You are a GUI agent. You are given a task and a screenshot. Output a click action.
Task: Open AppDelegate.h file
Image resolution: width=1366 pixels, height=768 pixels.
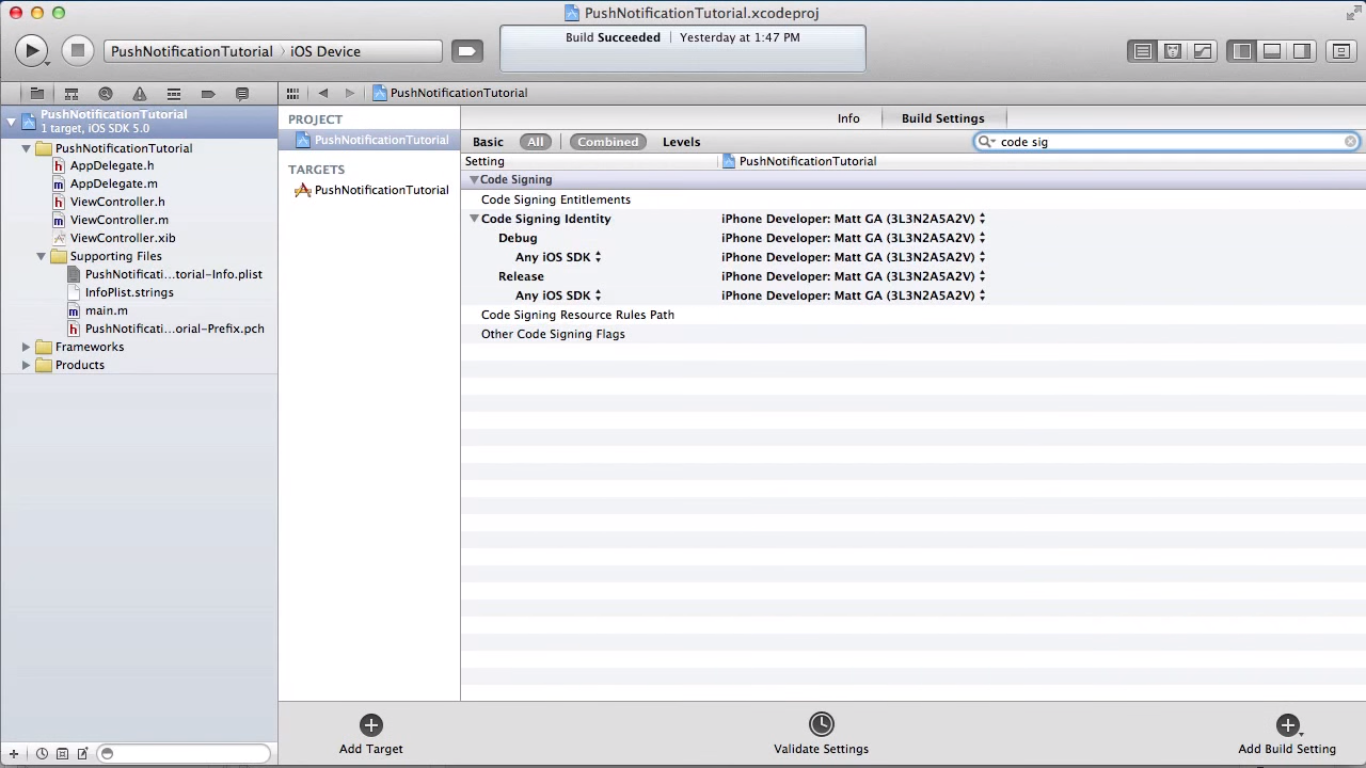click(112, 166)
